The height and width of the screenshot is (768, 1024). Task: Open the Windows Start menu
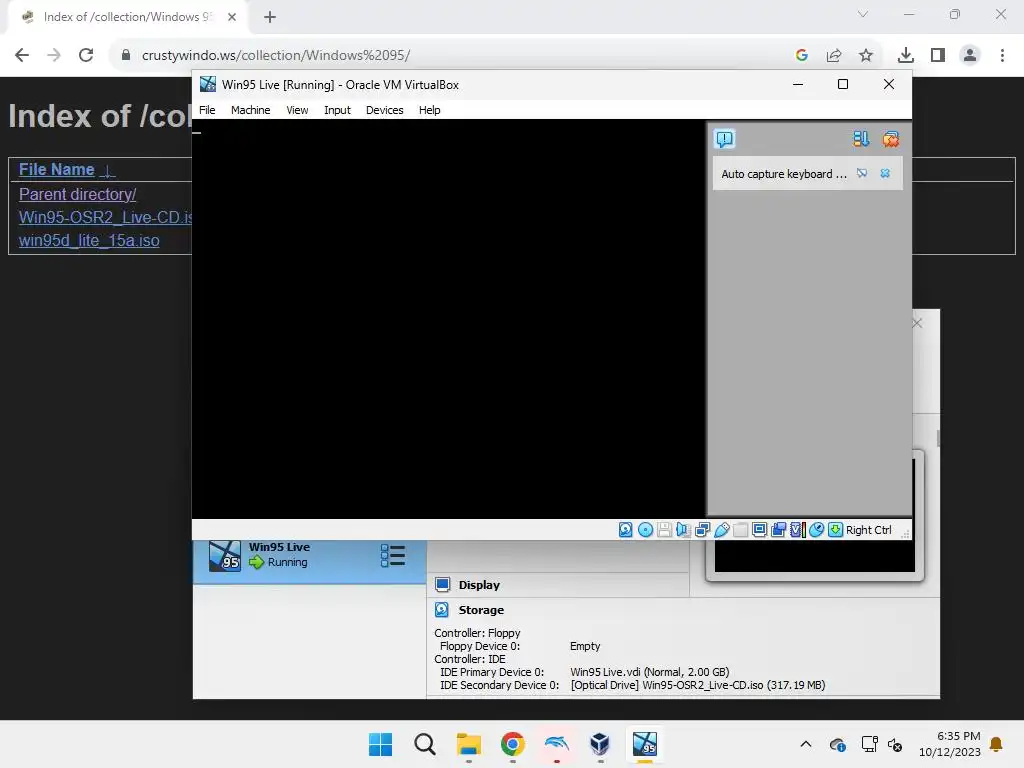coord(381,744)
